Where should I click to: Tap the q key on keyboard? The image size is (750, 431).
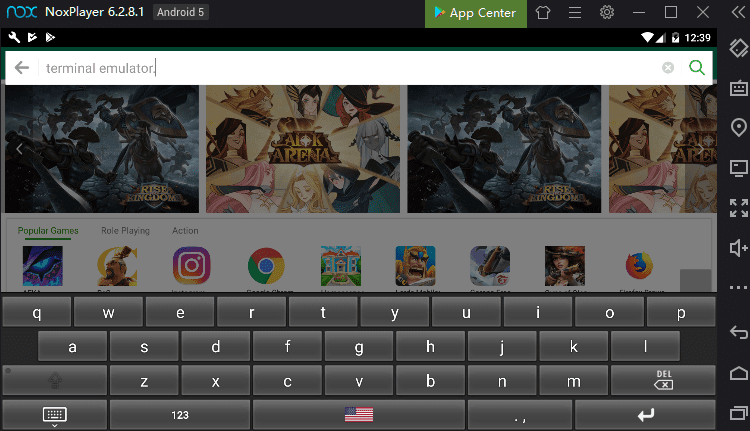click(37, 312)
